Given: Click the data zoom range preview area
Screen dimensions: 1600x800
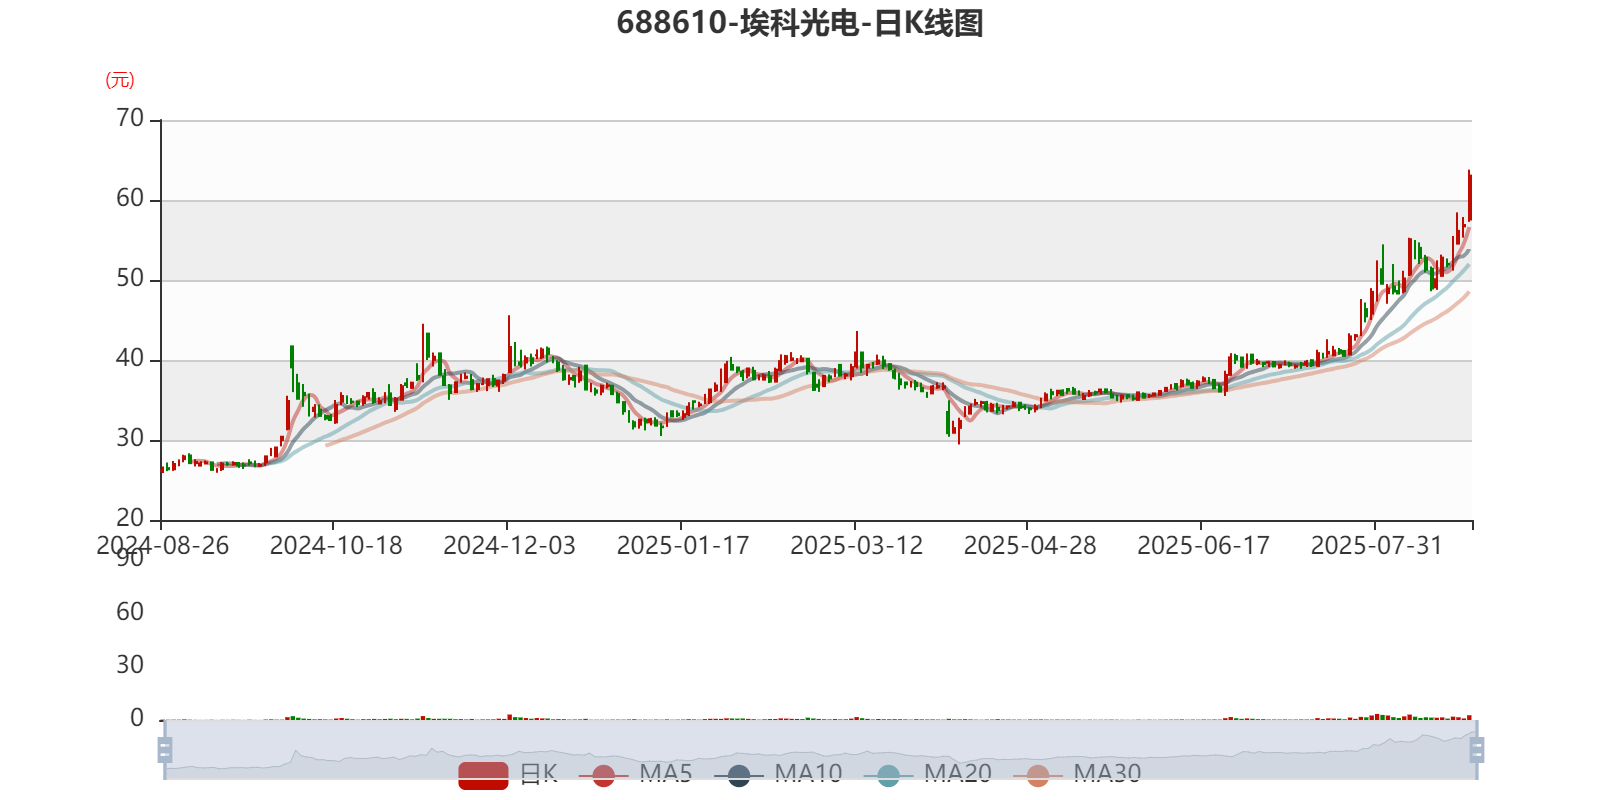Looking at the screenshot, I should point(820,750).
